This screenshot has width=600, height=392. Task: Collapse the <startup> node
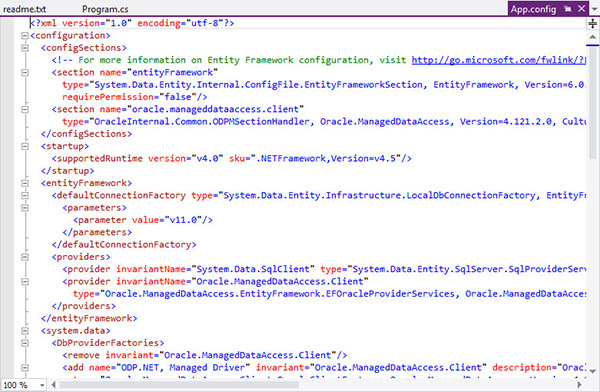25,146
